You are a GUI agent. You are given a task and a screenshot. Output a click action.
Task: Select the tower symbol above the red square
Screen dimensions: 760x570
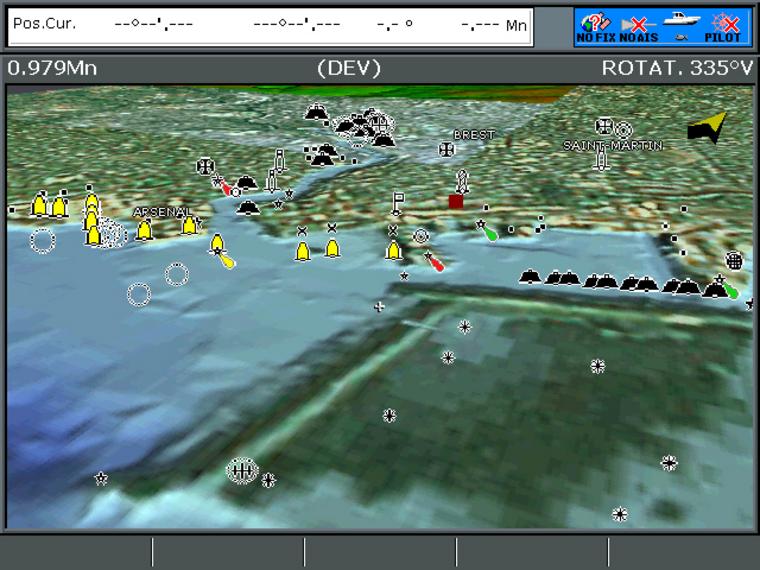coord(462,181)
